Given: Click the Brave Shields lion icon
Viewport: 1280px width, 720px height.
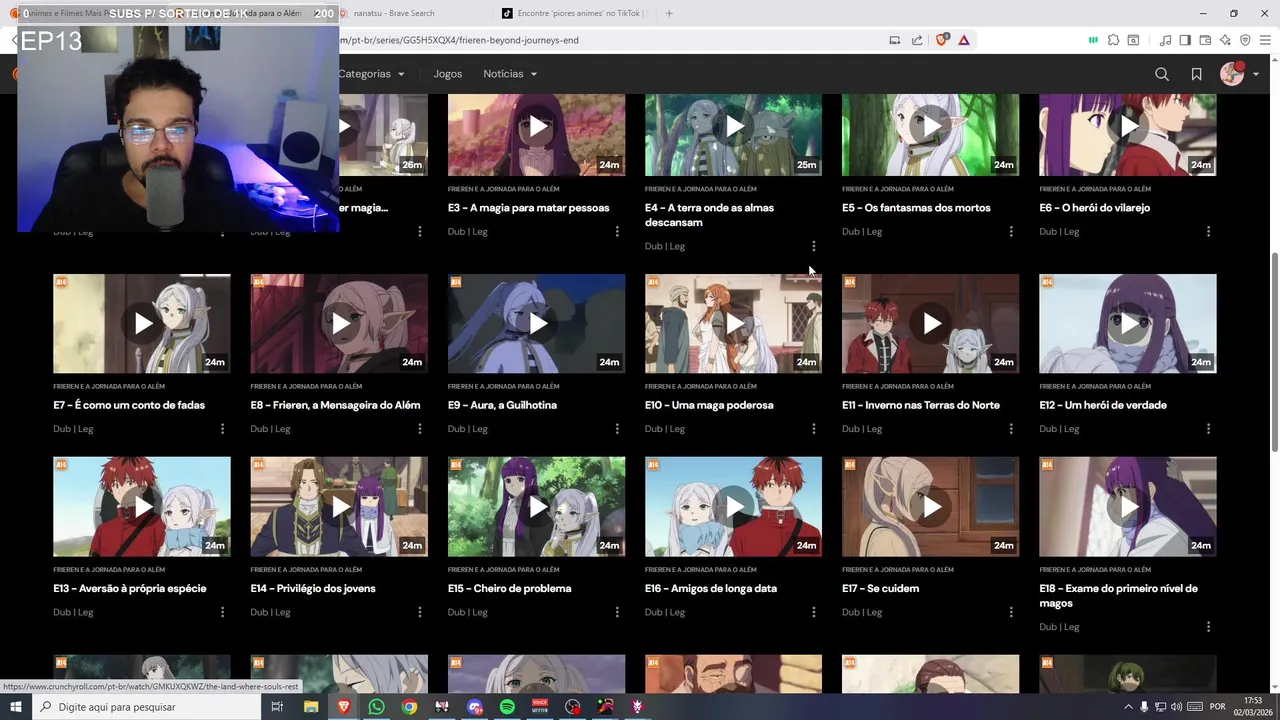Looking at the screenshot, I should tap(941, 40).
